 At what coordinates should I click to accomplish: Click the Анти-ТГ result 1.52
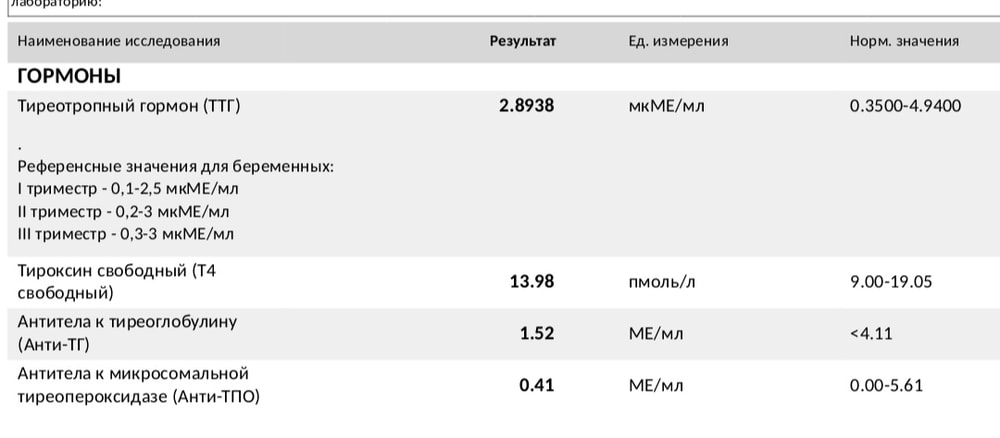[x=536, y=333]
